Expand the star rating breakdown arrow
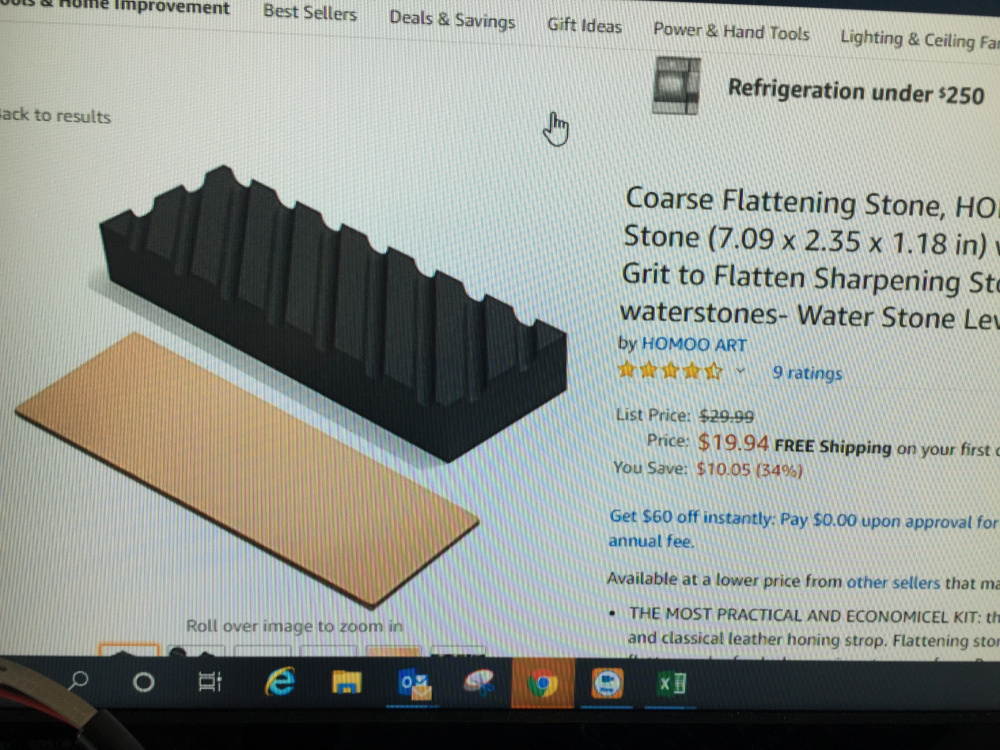The width and height of the screenshot is (1000, 750). pyautogui.click(x=740, y=370)
